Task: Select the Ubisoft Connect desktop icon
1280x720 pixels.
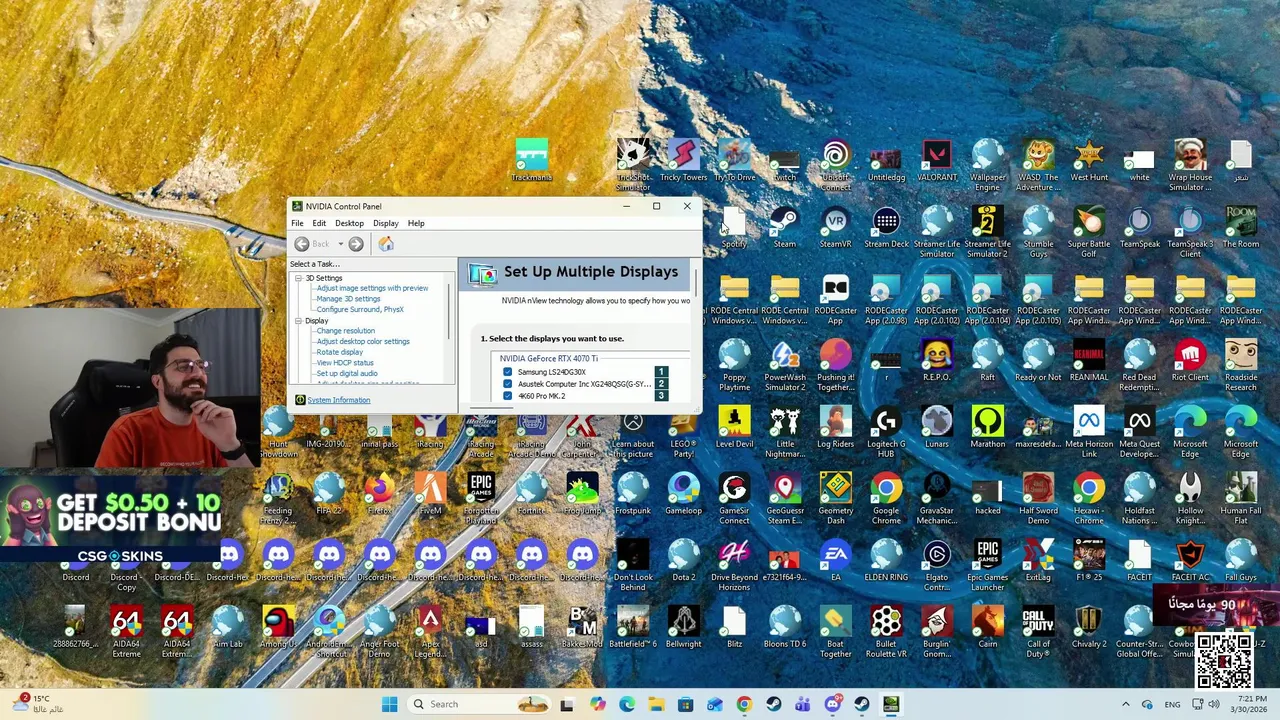Action: point(835,166)
